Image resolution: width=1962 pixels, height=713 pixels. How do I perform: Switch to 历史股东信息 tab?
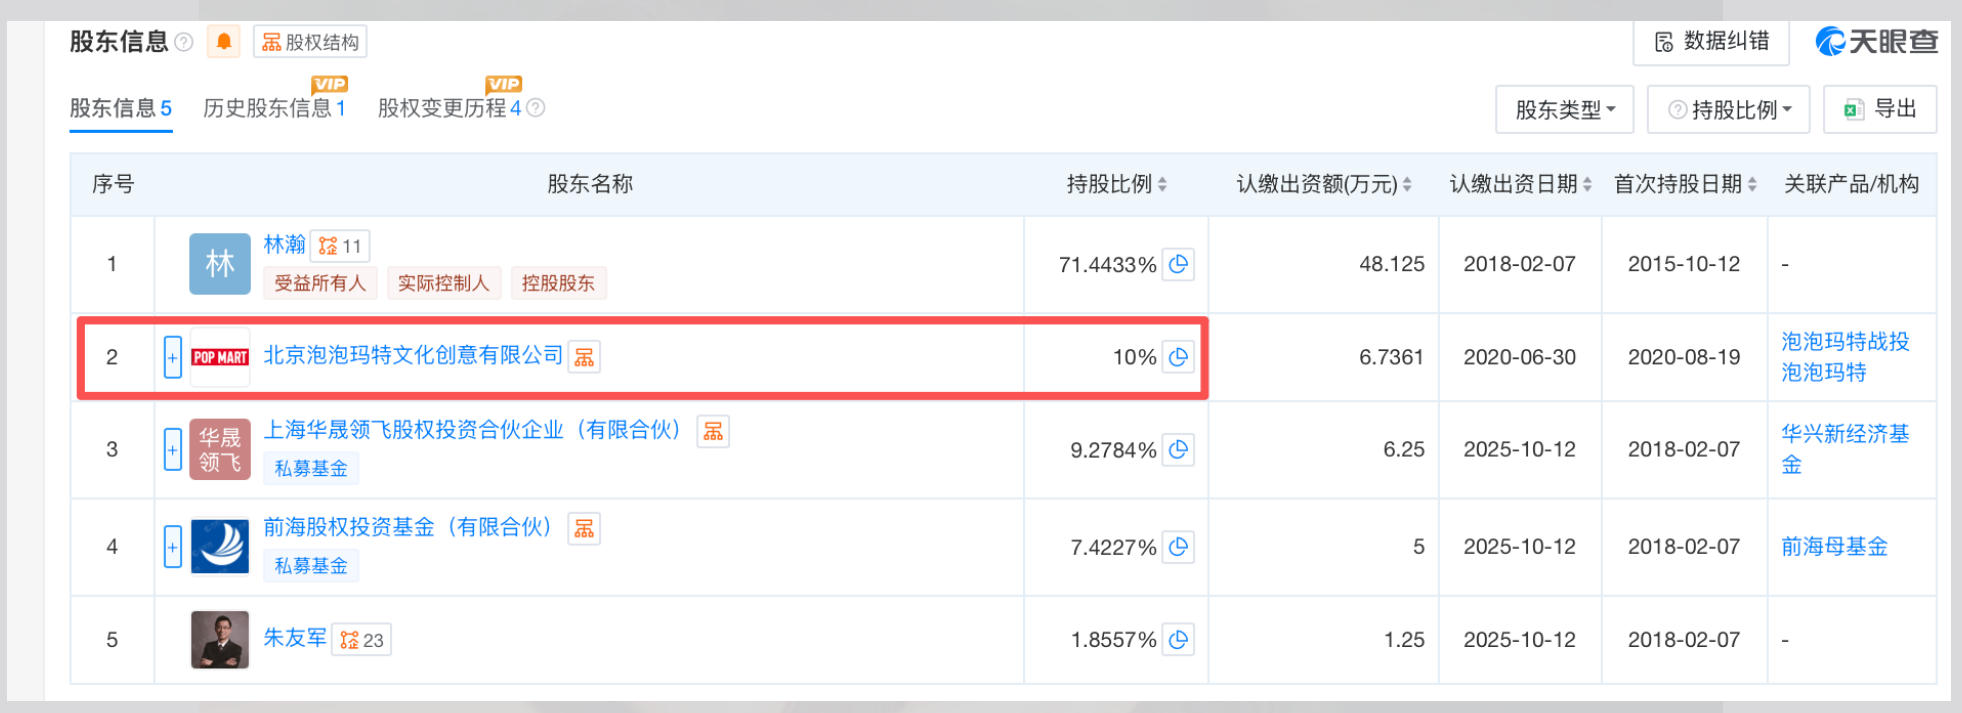click(x=274, y=108)
